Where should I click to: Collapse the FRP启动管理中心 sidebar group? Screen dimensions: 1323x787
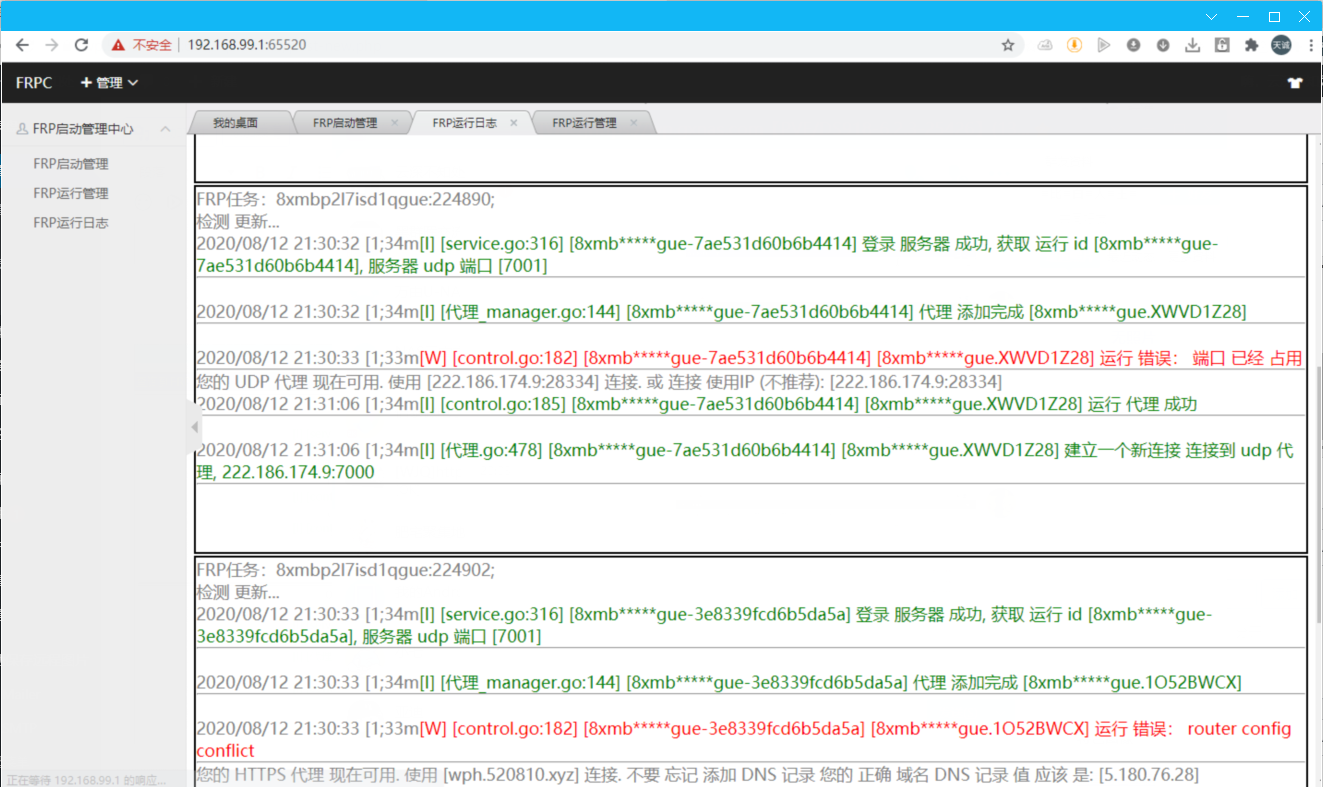[x=166, y=129]
